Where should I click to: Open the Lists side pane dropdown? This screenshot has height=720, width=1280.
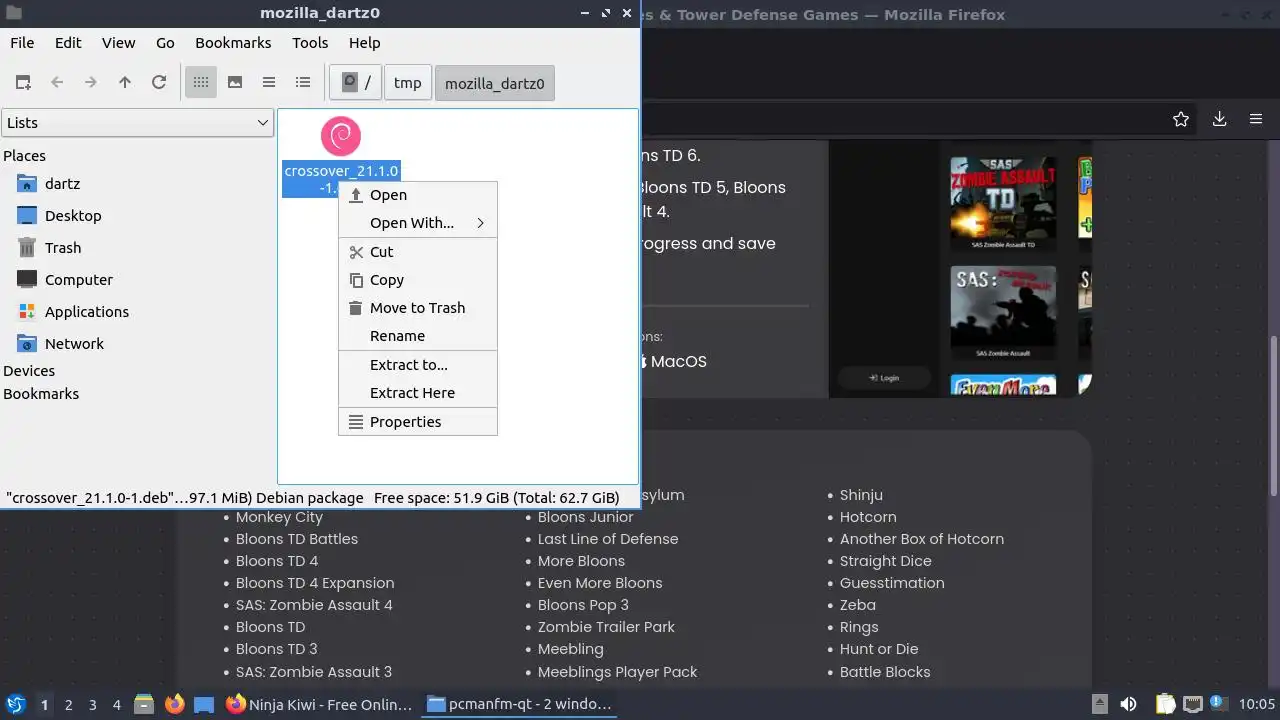point(137,123)
